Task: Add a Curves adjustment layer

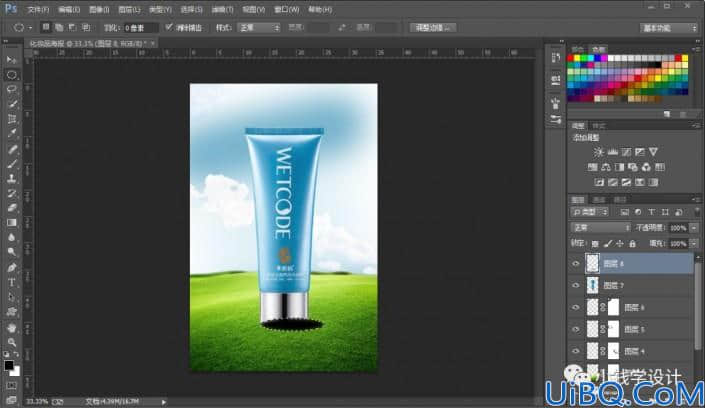Action: 626,152
